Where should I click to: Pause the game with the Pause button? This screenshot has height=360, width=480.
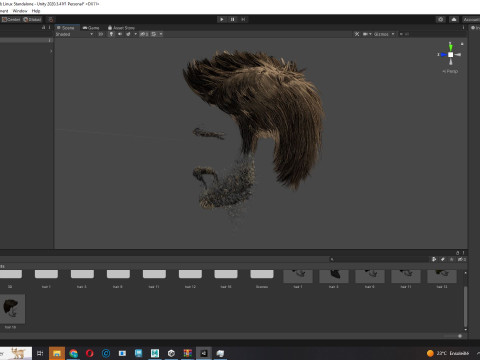(x=232, y=19)
